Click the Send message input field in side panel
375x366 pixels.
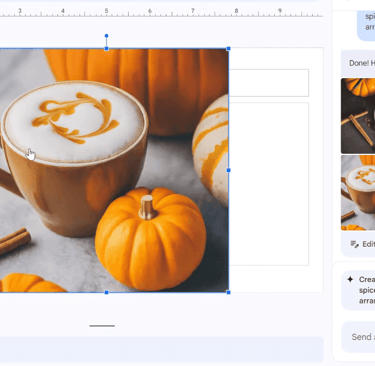pyautogui.click(x=359, y=337)
